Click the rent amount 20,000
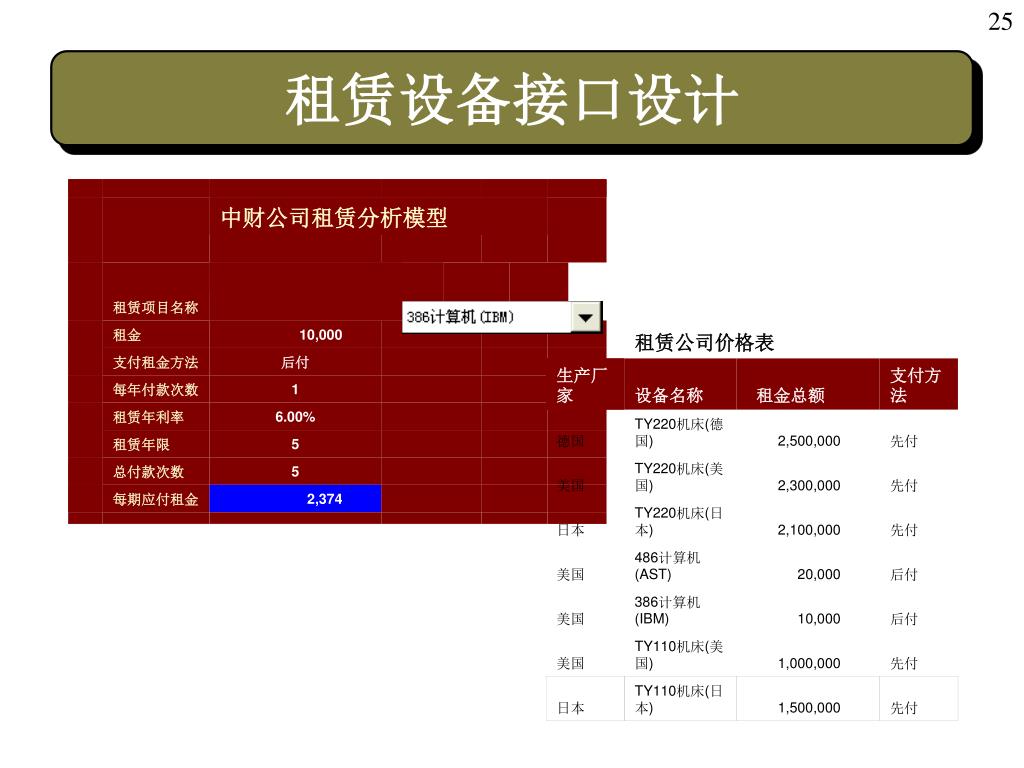Viewport: 1024px width, 768px height. pos(818,575)
